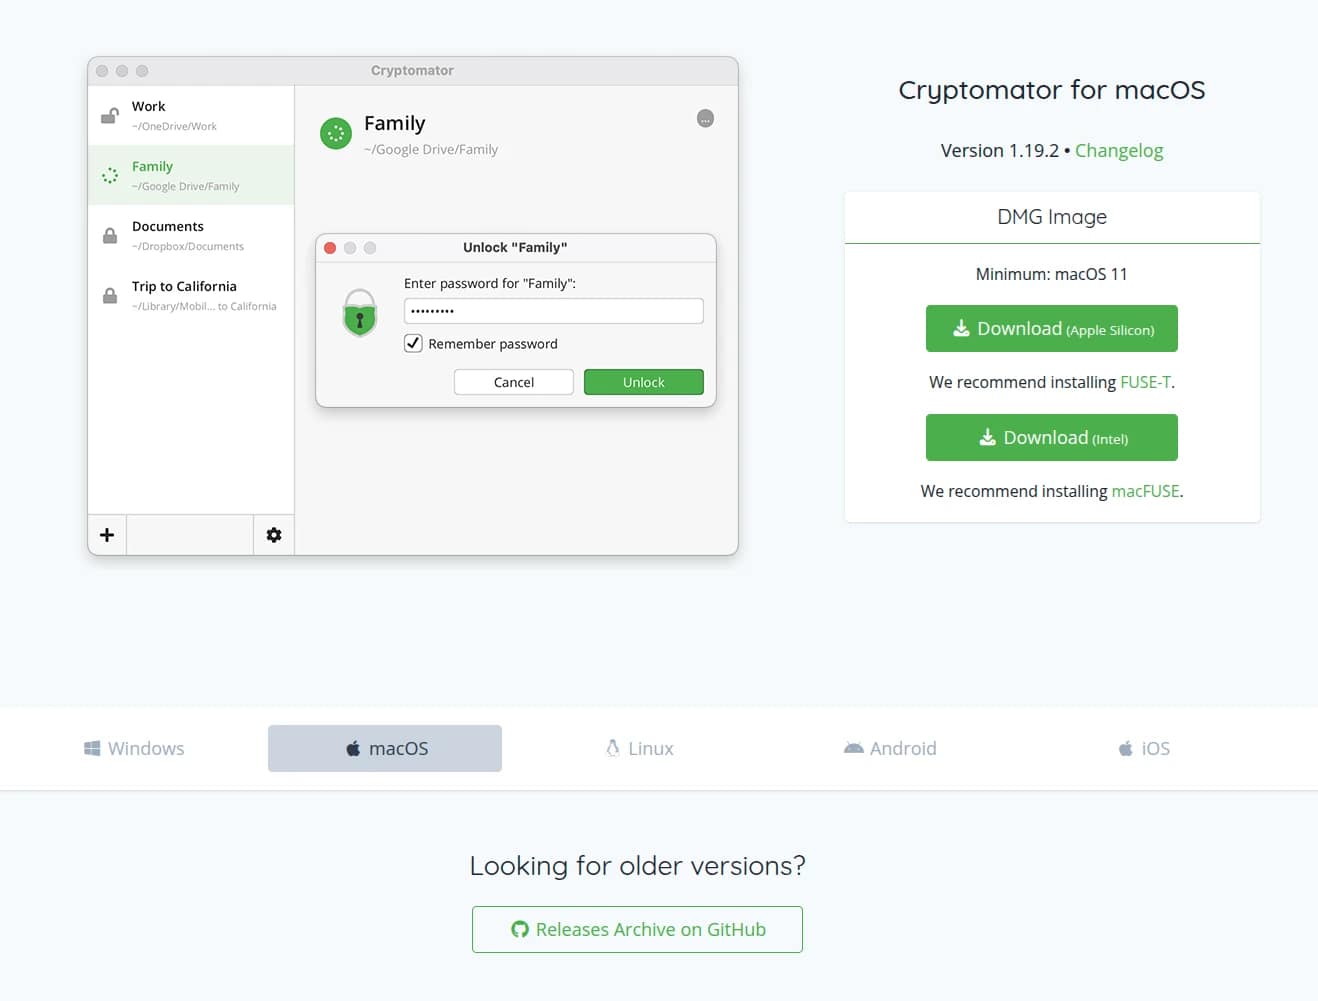1318x1001 pixels.
Task: Click the green vault icon next to Family header
Action: point(335,133)
